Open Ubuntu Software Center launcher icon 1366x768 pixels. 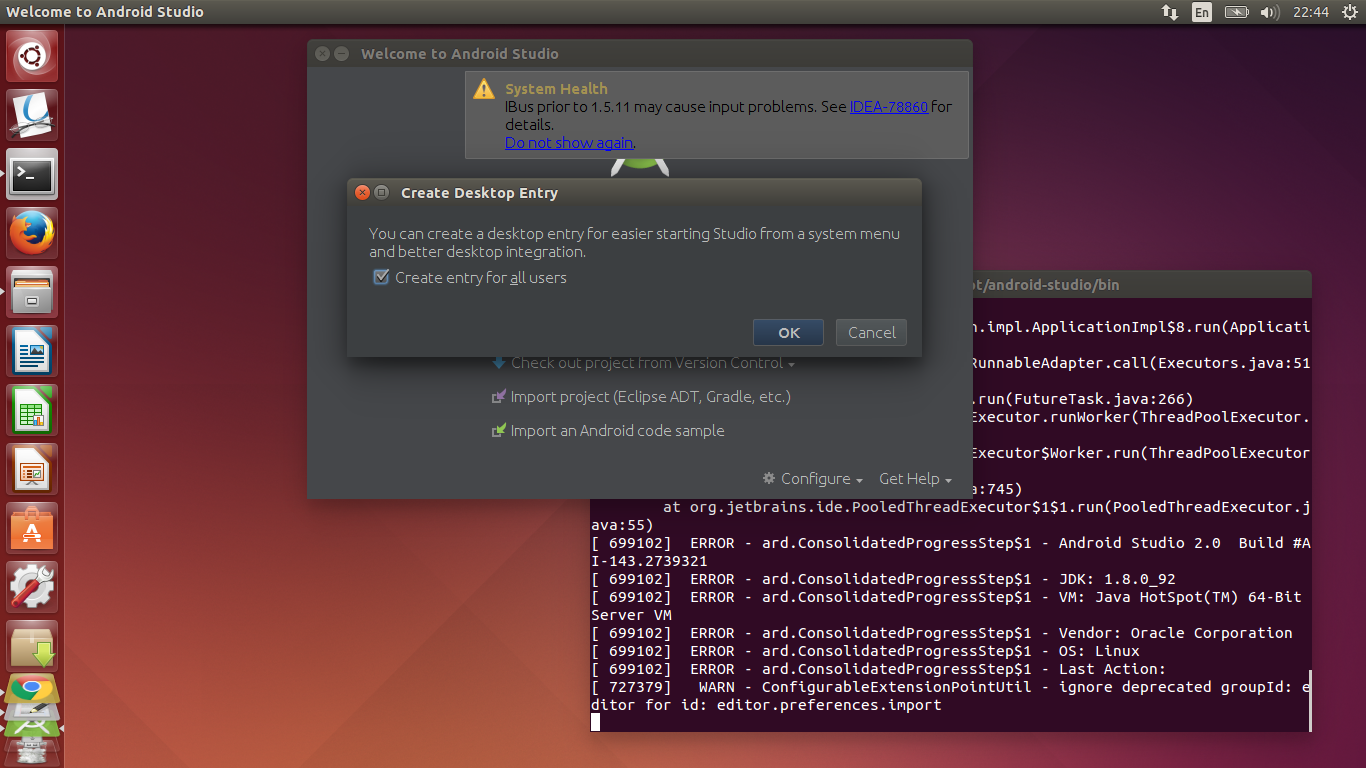pyautogui.click(x=32, y=528)
